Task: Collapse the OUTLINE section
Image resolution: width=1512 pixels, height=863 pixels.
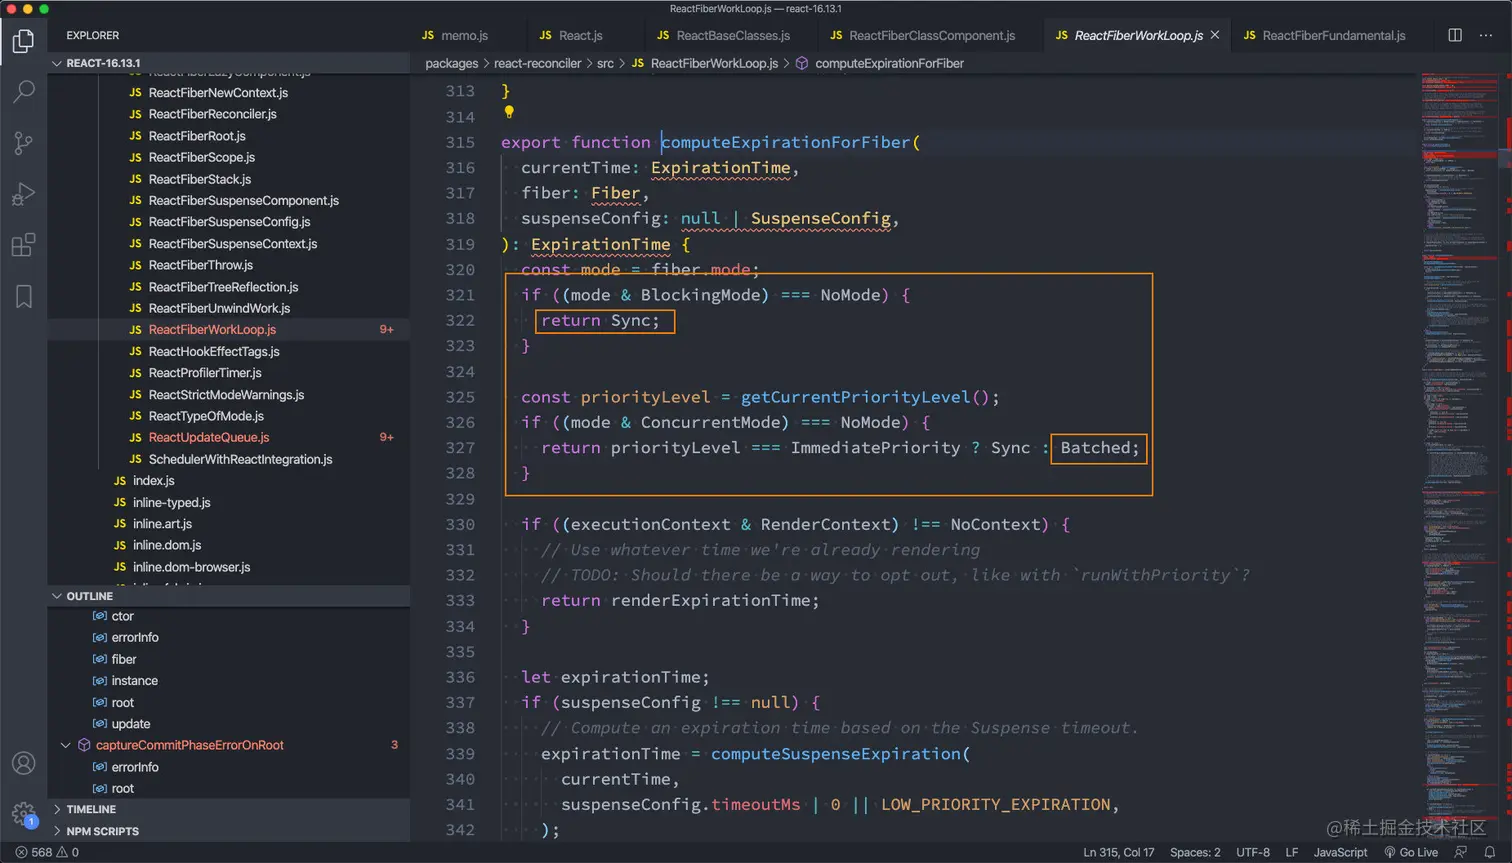Action: point(228,596)
